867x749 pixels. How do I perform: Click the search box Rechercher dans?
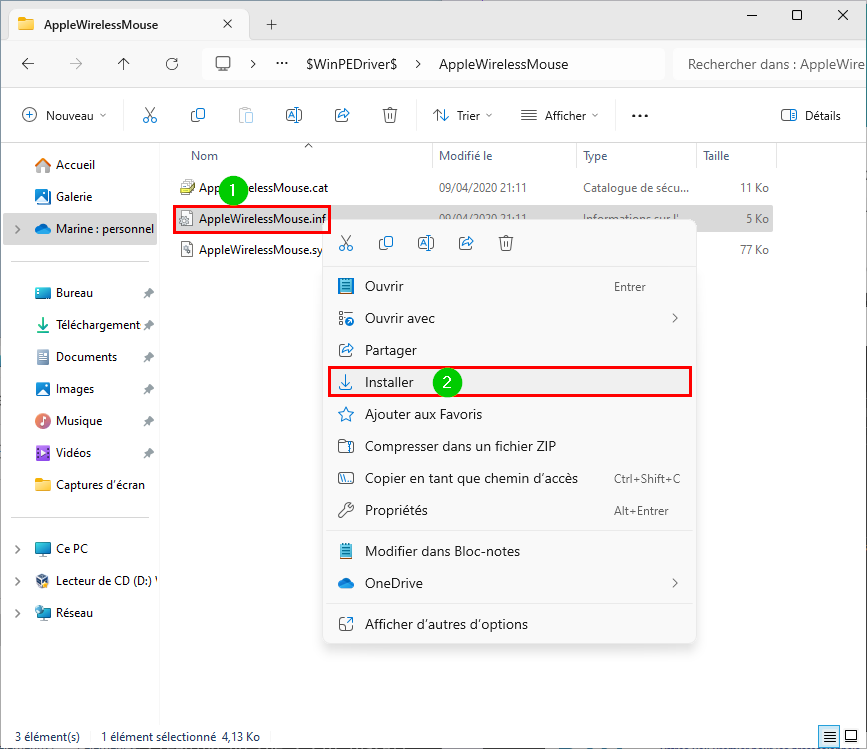[x=770, y=64]
